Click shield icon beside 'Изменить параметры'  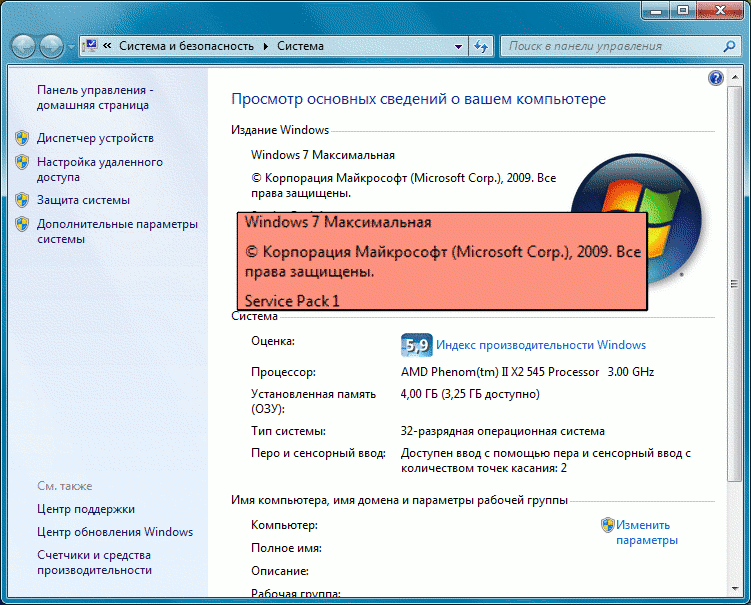(607, 525)
